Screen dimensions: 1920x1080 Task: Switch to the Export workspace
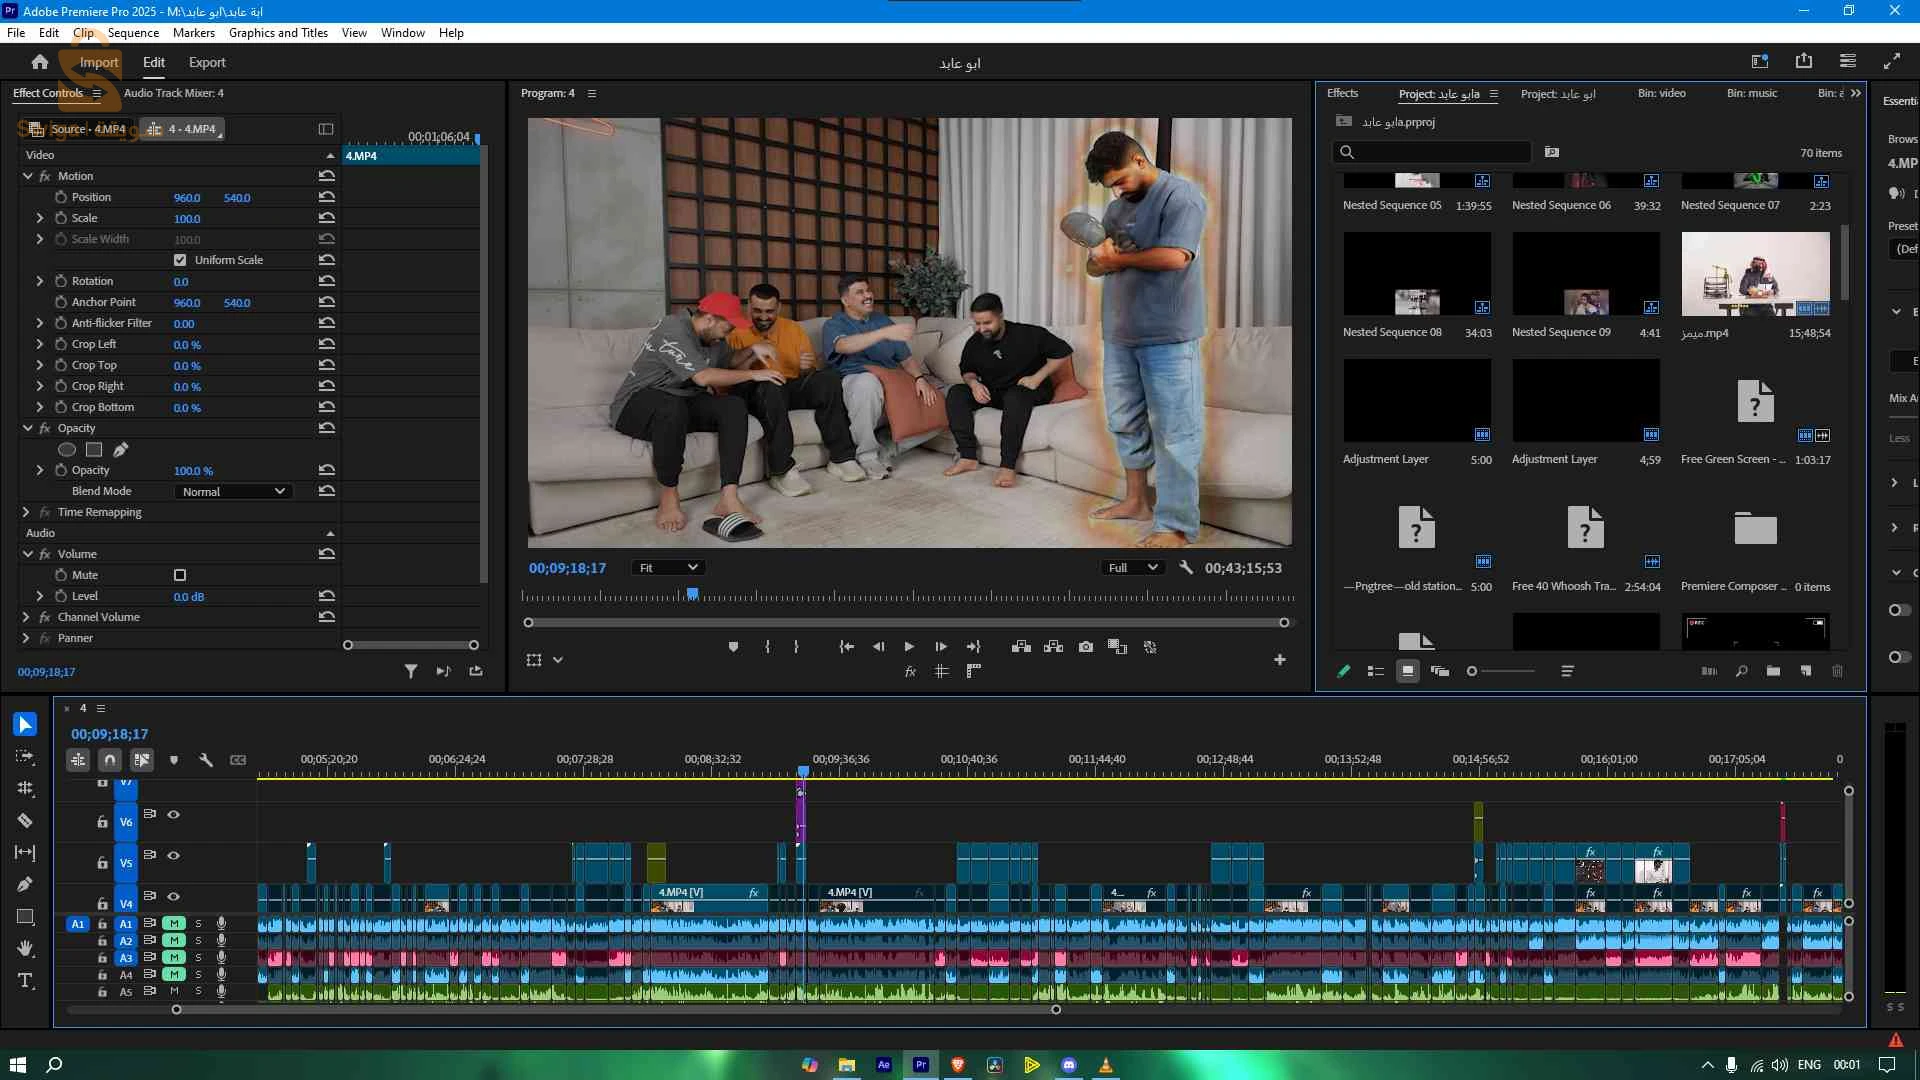207,62
